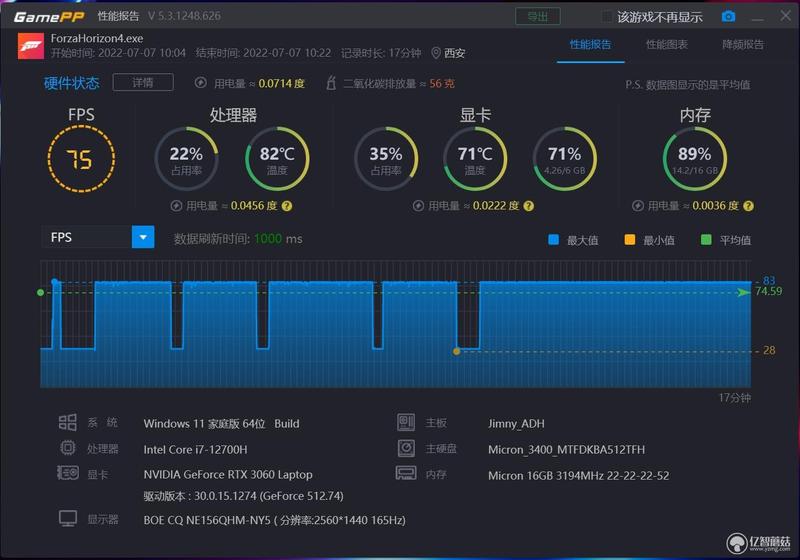Click the 0.0714 度 total power value
This screenshot has width=800, height=560.
coord(281,83)
